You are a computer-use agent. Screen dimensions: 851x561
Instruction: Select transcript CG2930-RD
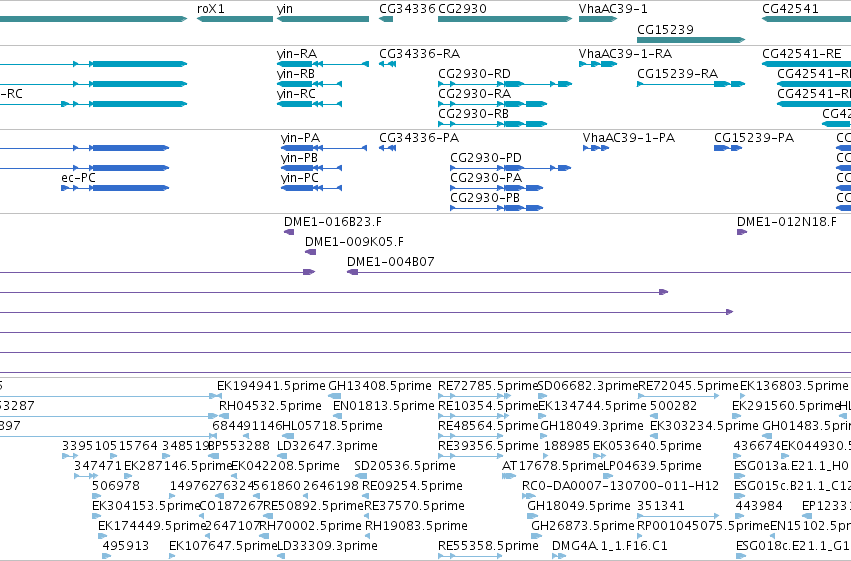coord(505,84)
